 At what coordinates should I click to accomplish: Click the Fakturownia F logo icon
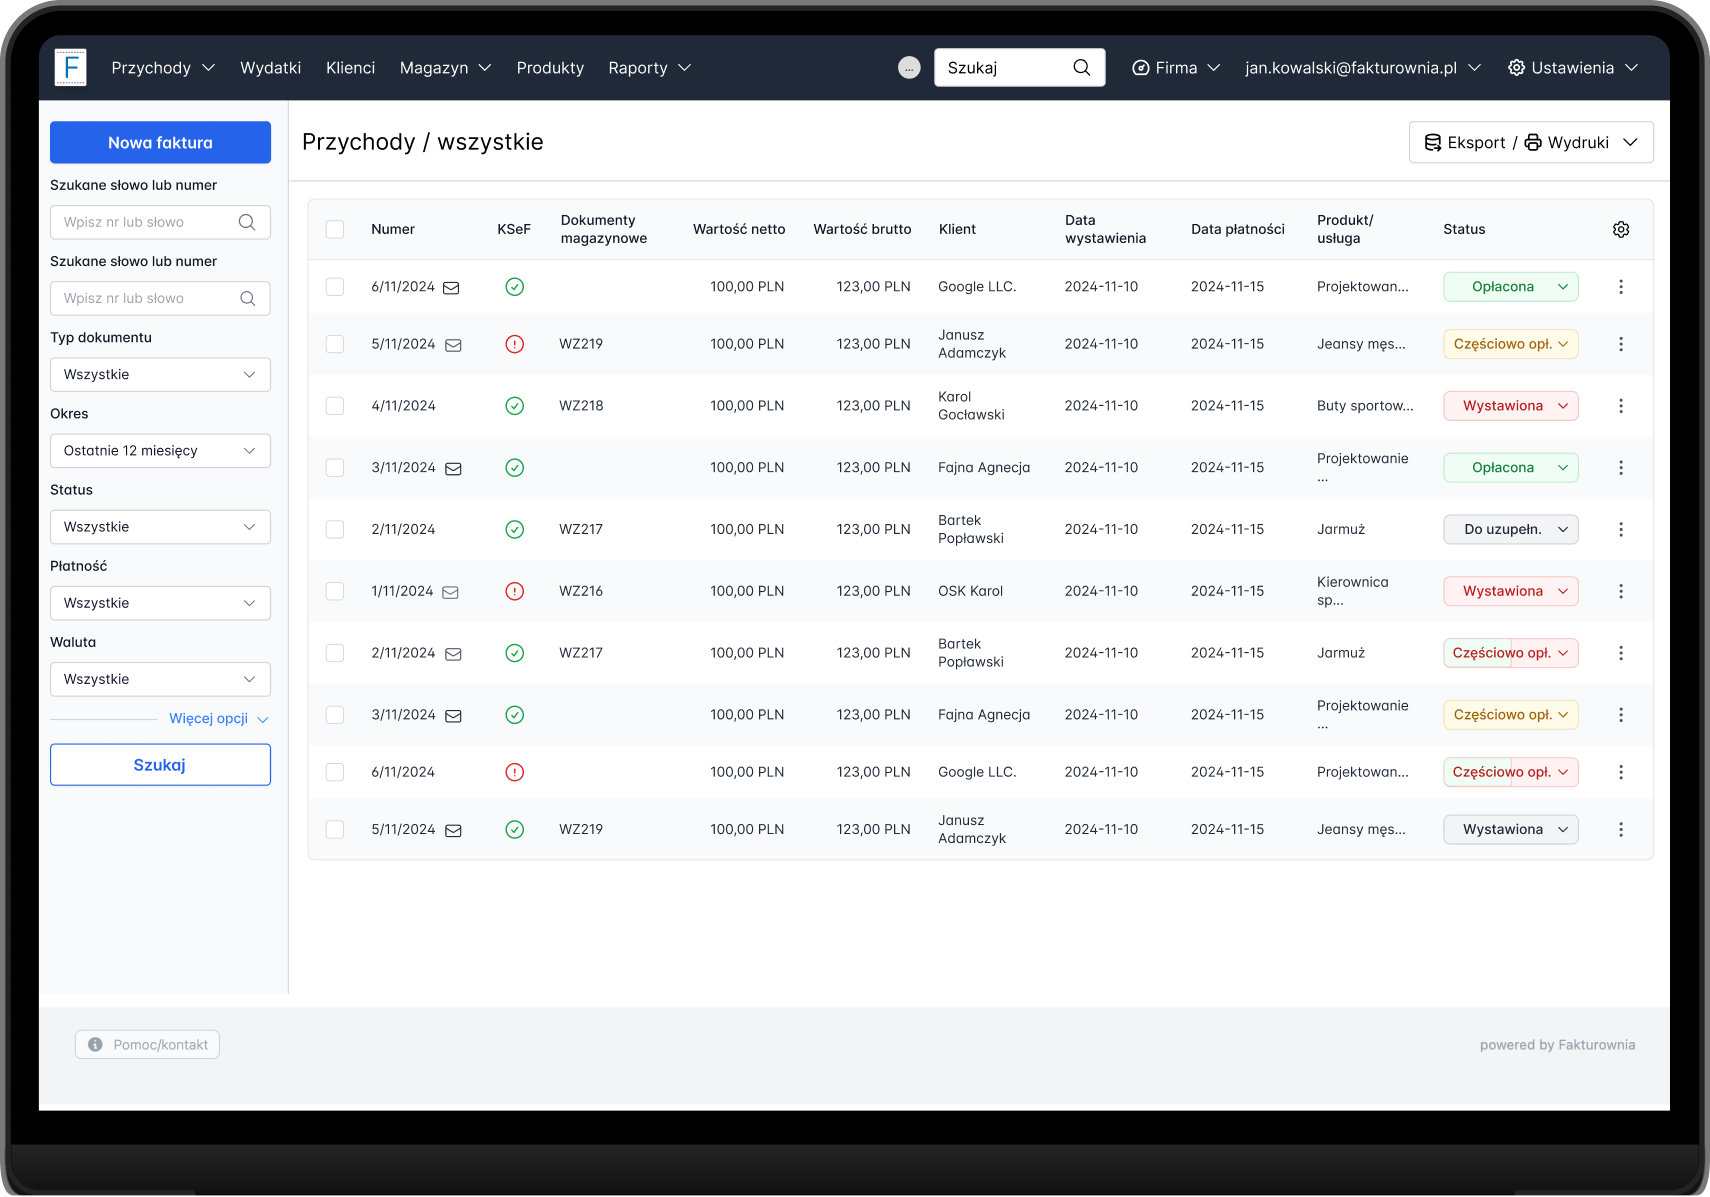[70, 68]
